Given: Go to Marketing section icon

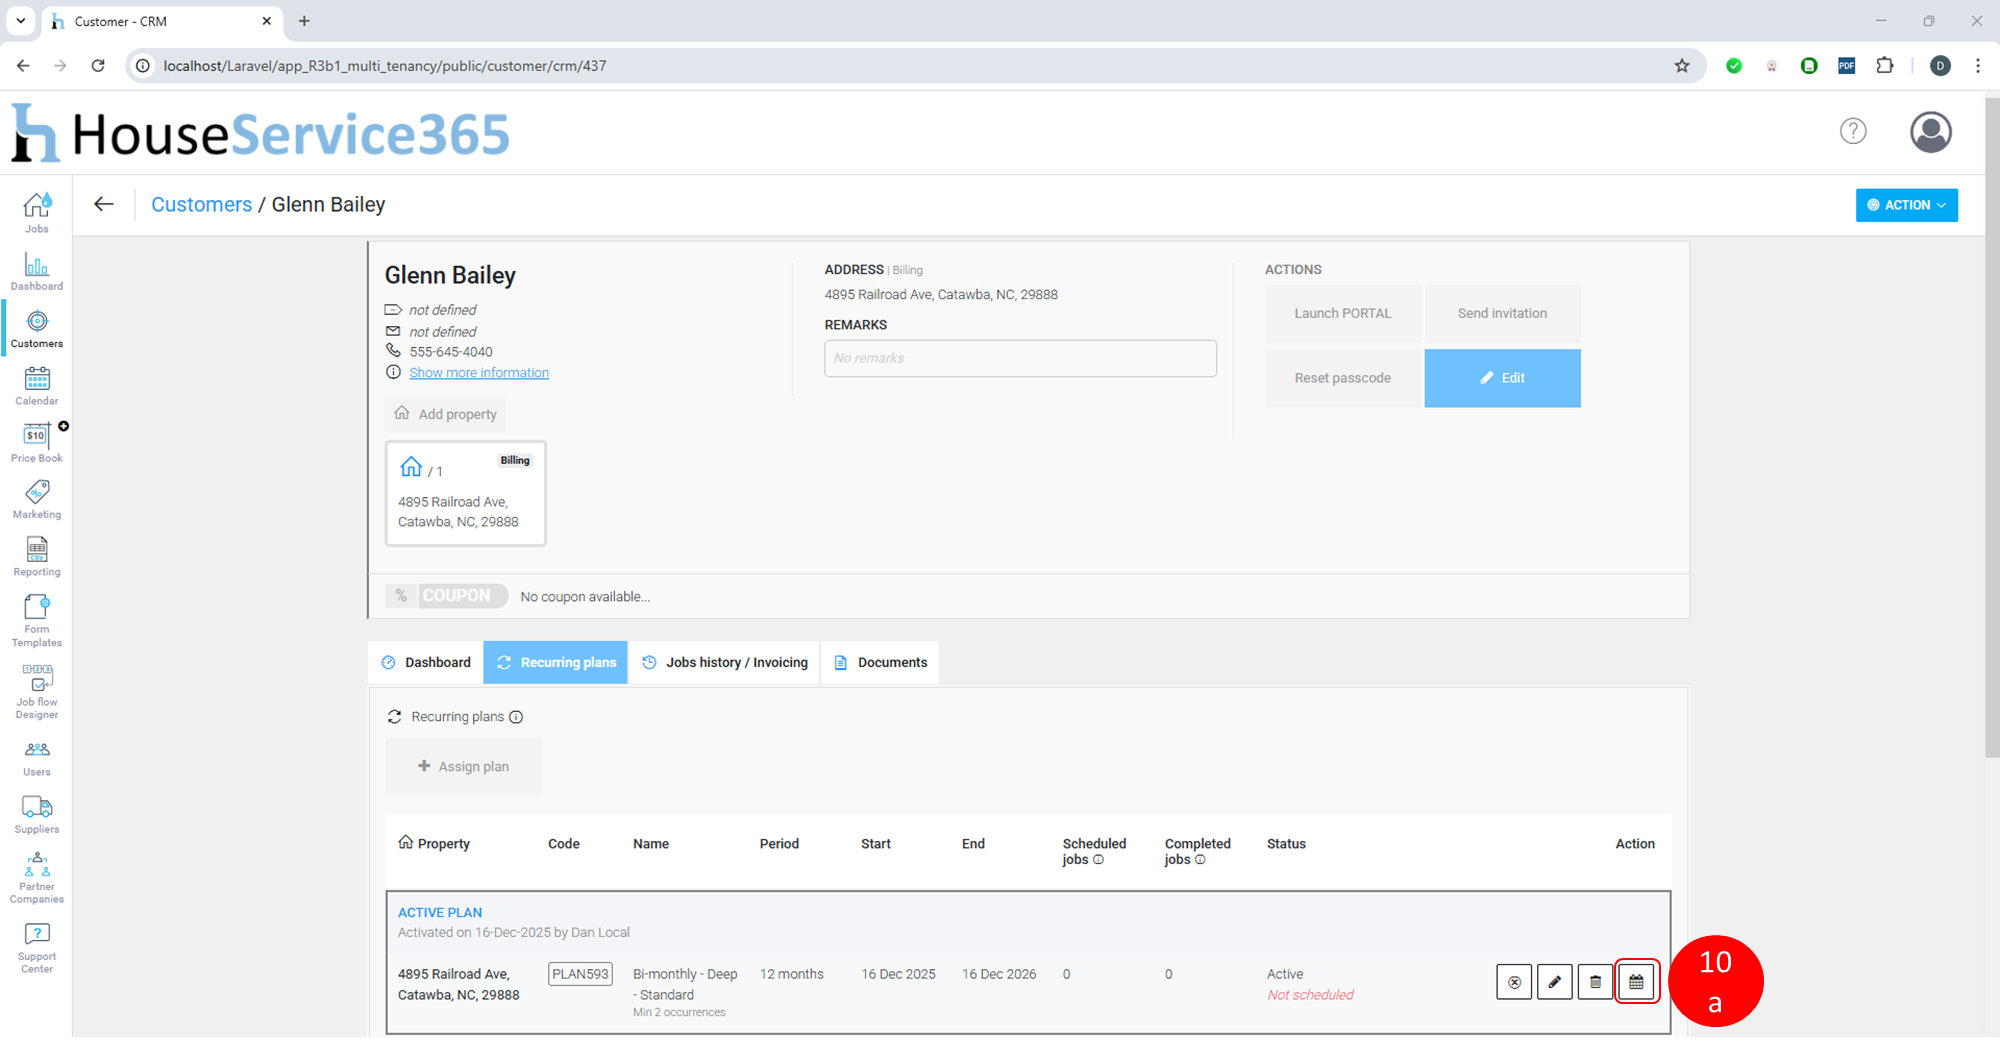Looking at the screenshot, I should pos(37,499).
